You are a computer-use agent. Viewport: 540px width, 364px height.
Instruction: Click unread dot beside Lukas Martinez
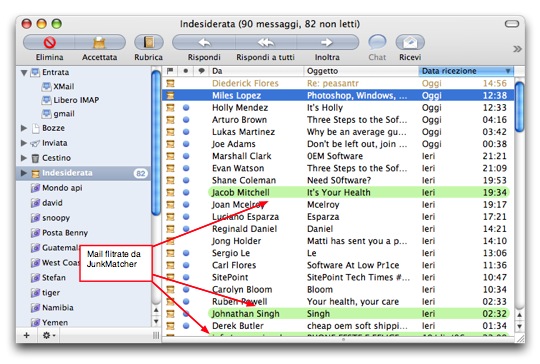(x=186, y=132)
